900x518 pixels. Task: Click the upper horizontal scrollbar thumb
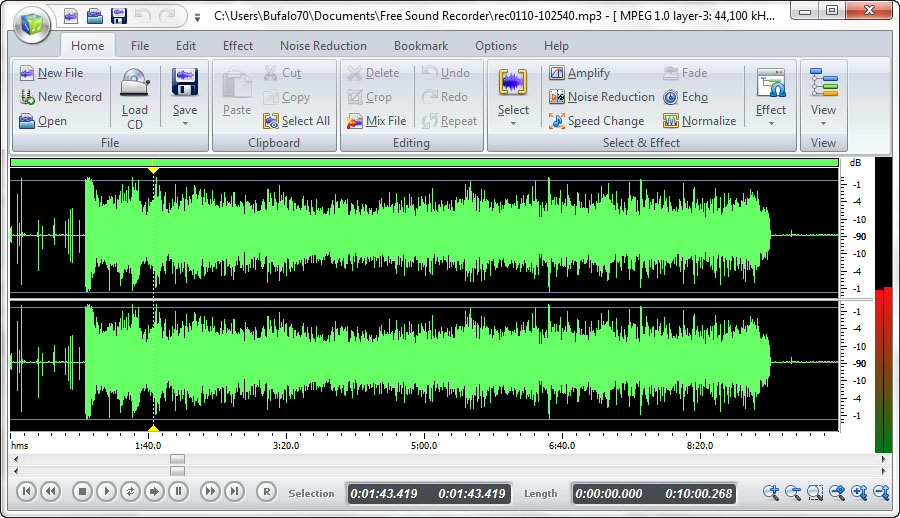(x=177, y=459)
